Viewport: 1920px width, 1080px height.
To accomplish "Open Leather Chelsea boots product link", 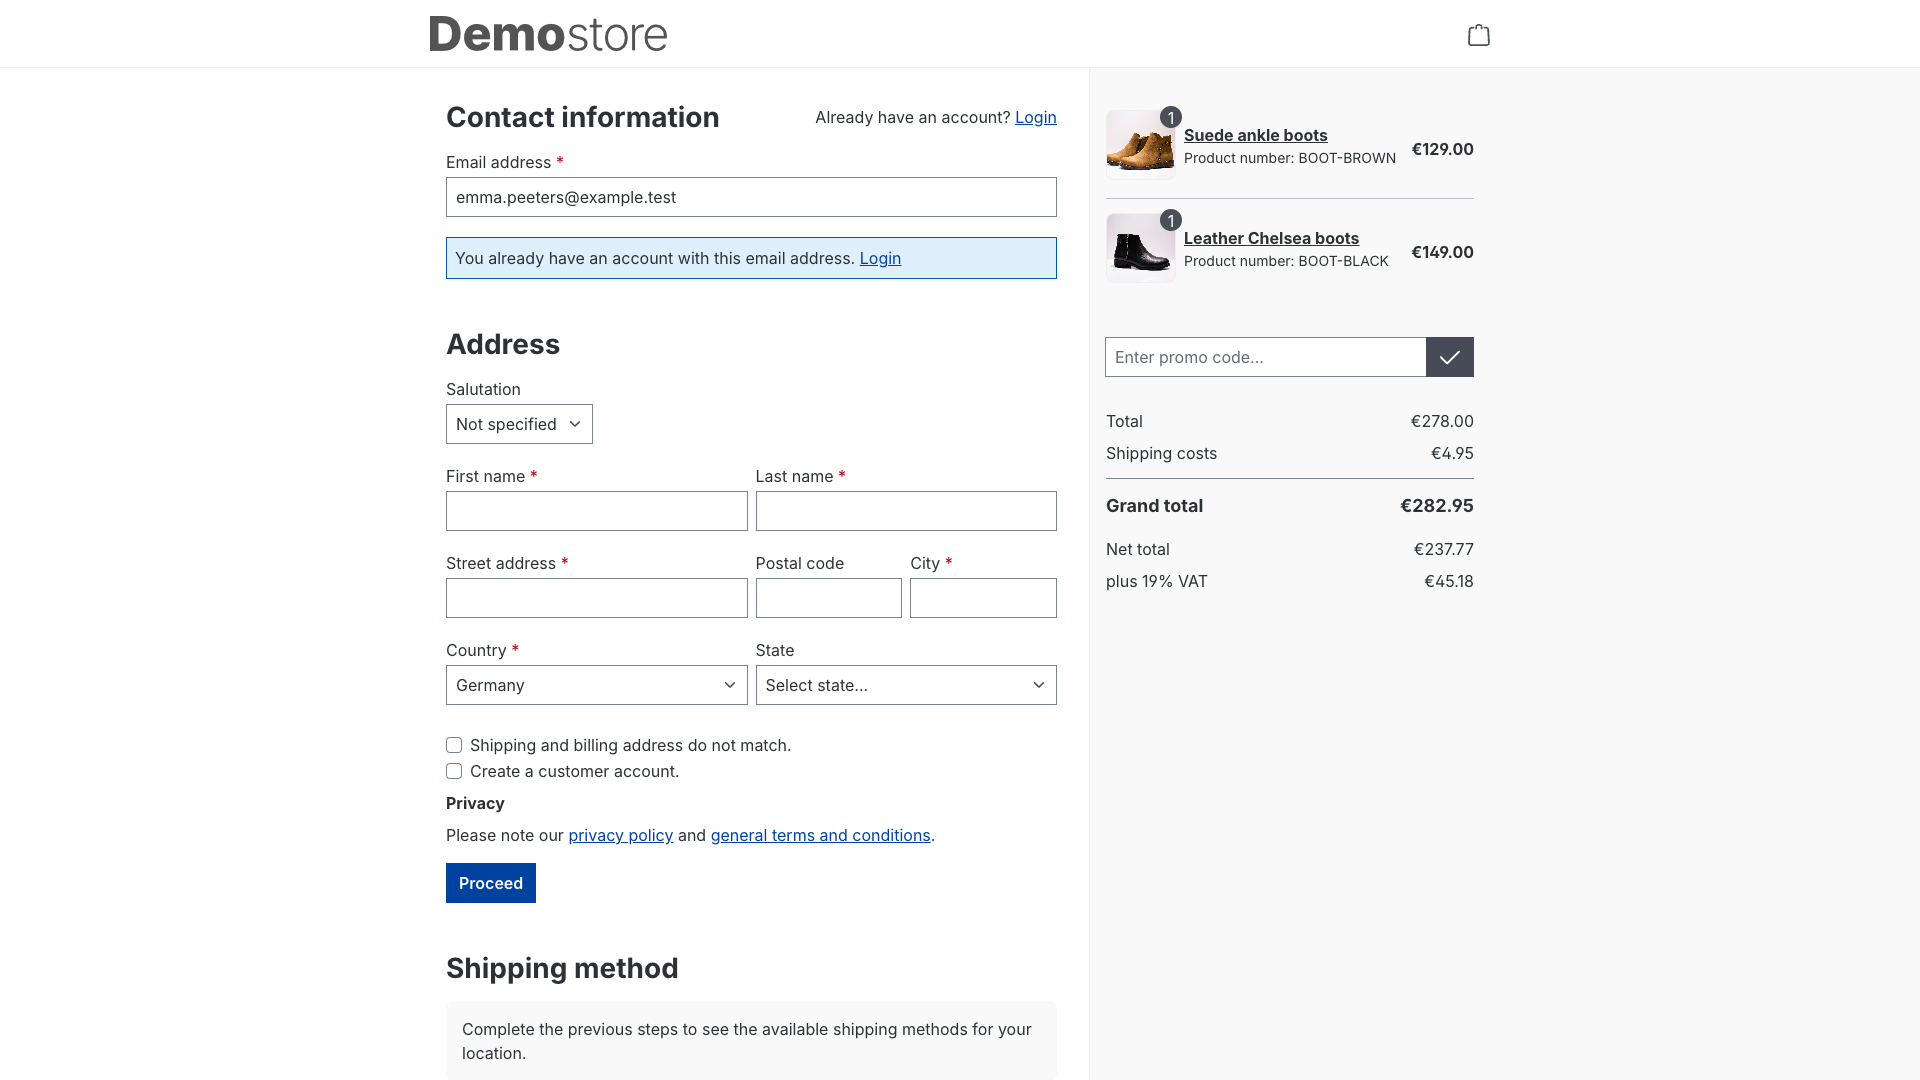I will [x=1271, y=238].
